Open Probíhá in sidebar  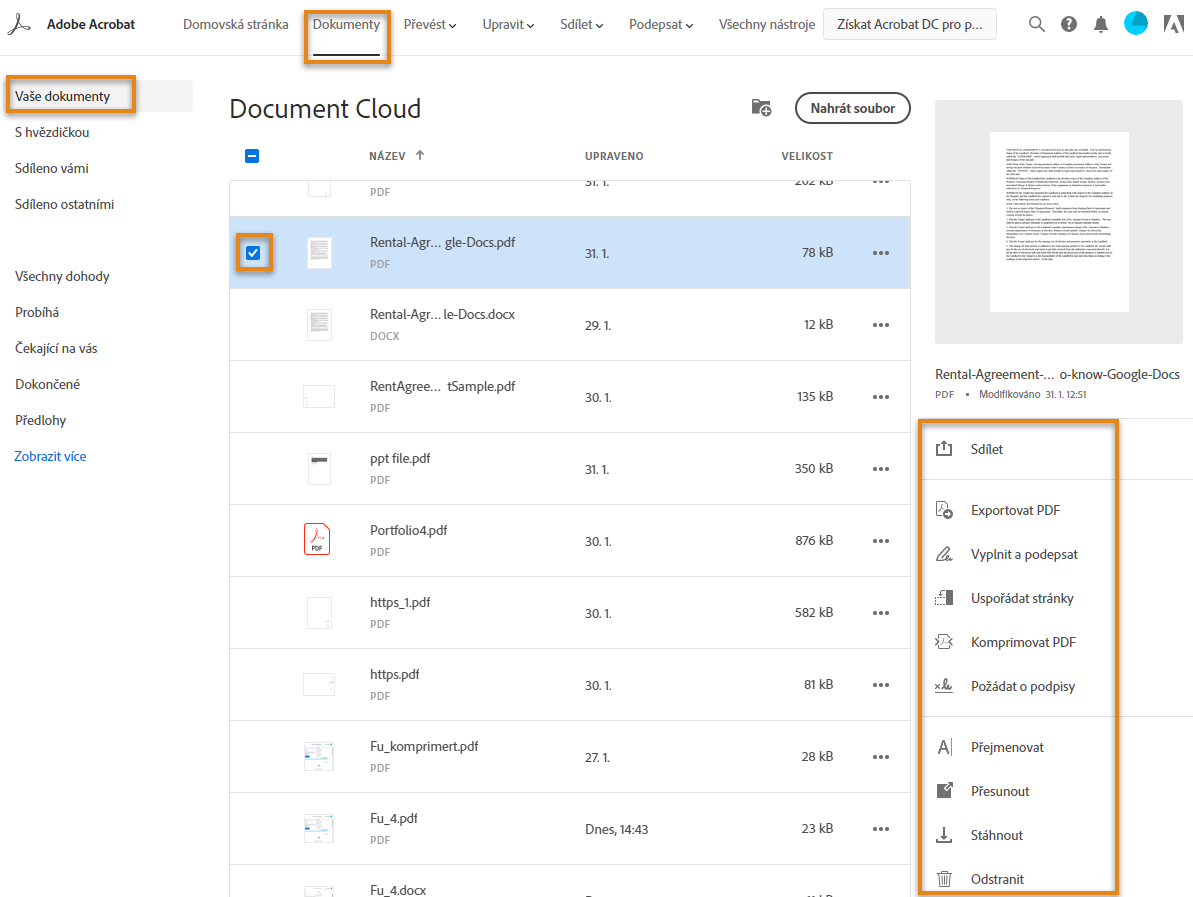coord(37,312)
